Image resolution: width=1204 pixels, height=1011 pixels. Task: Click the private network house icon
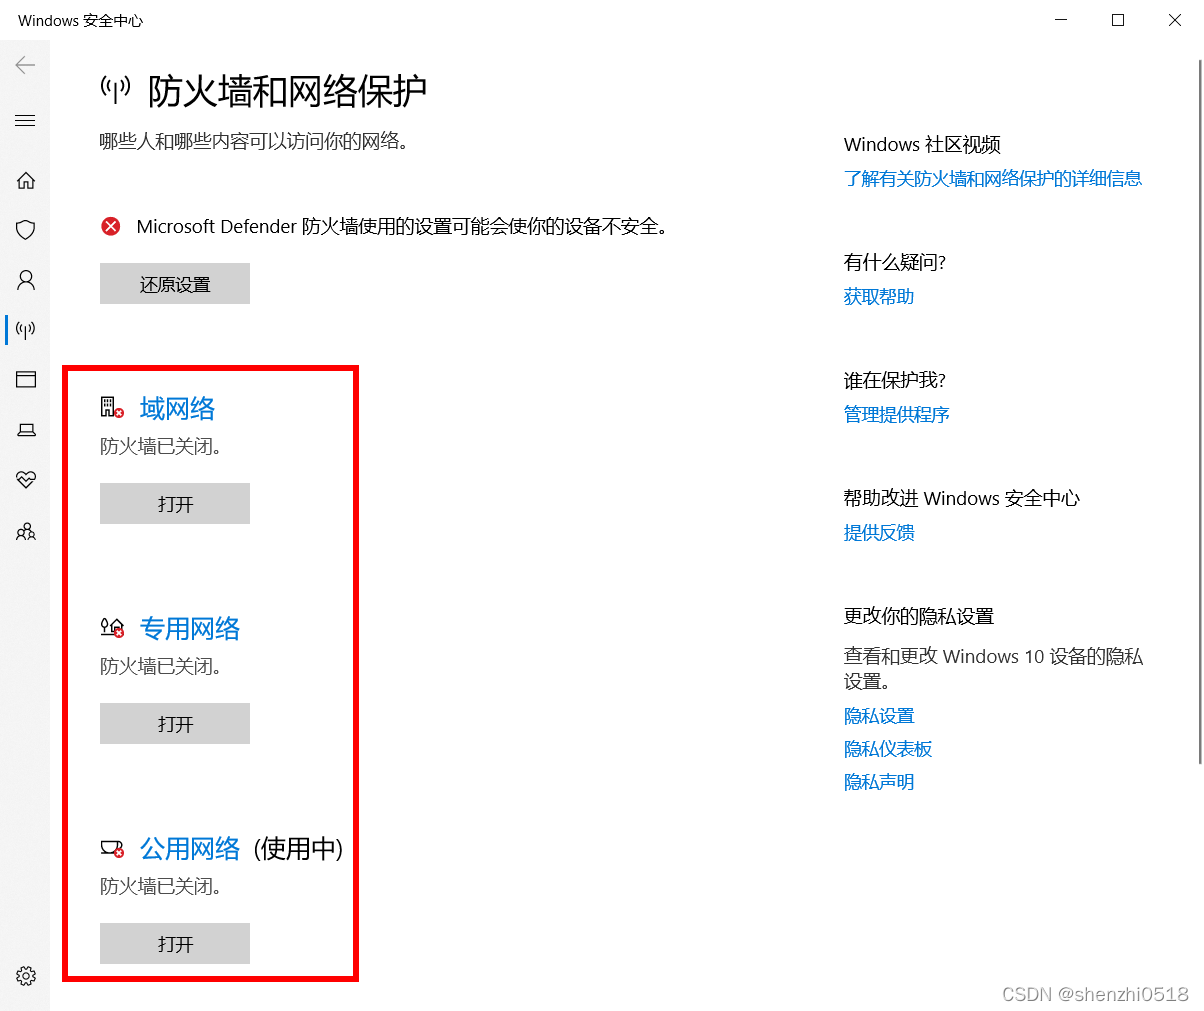click(112, 628)
